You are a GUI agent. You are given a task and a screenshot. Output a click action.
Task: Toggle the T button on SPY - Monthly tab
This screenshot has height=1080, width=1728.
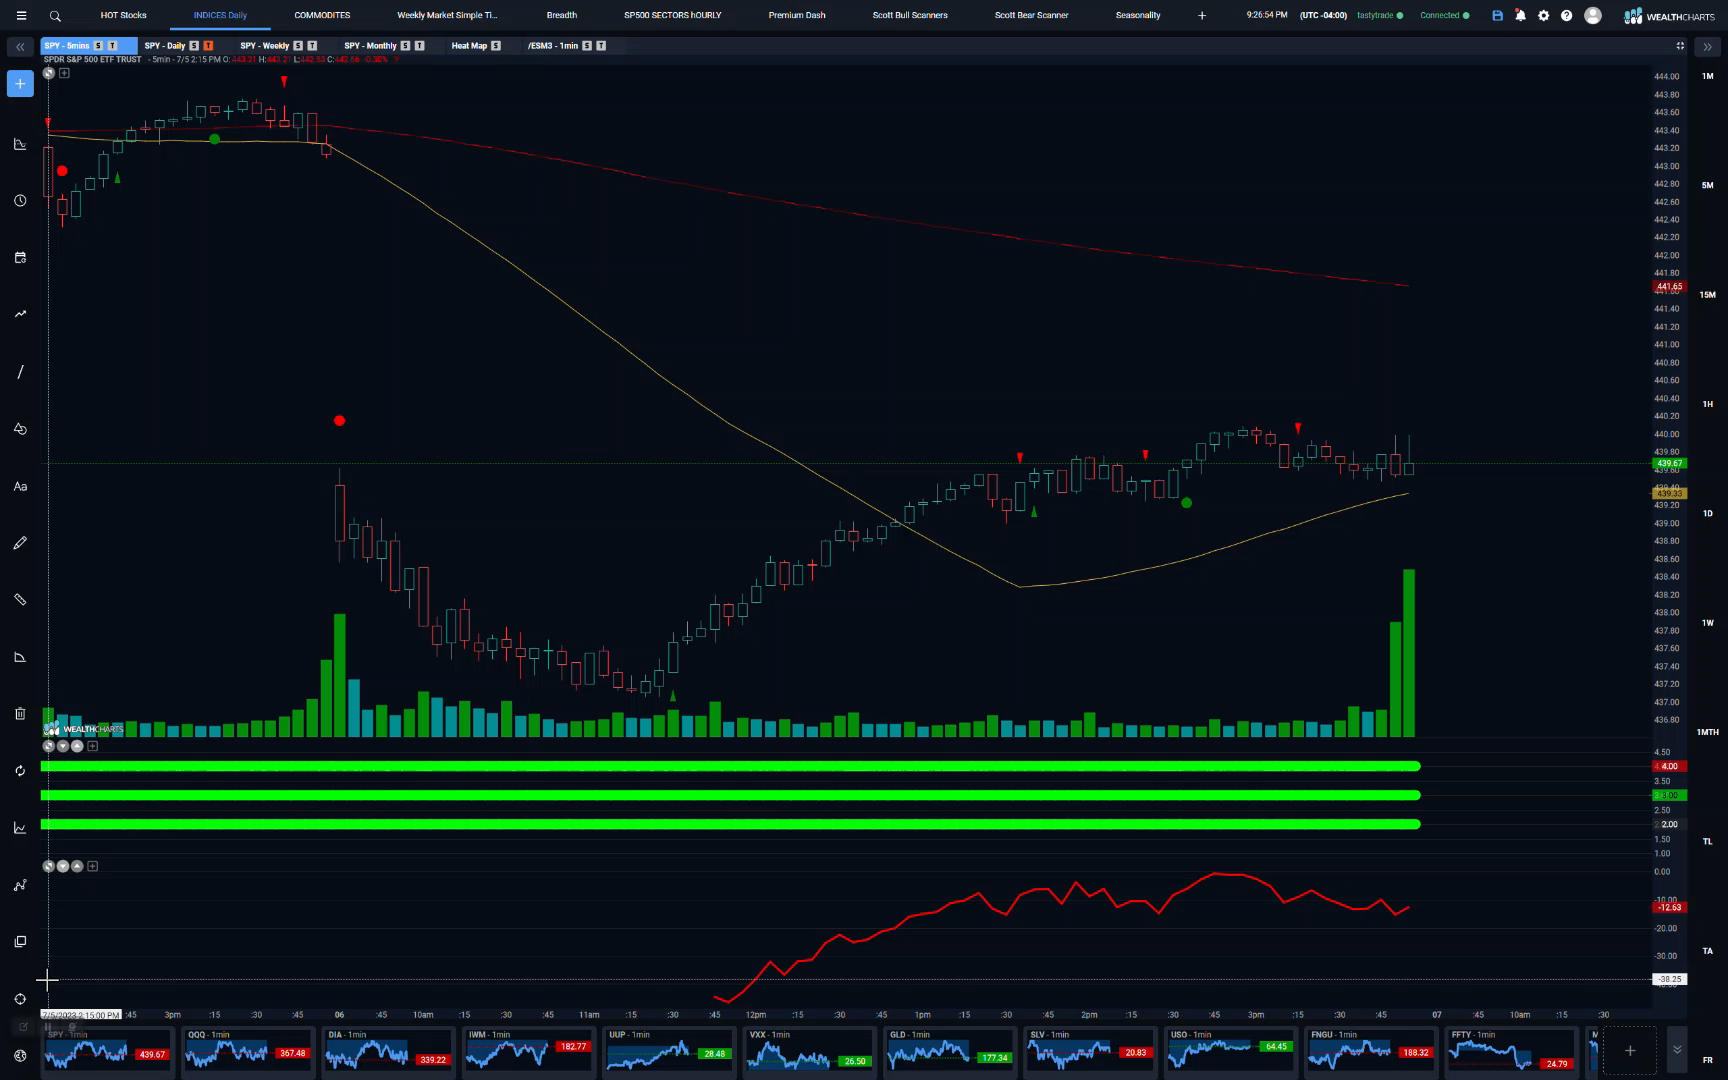click(419, 46)
